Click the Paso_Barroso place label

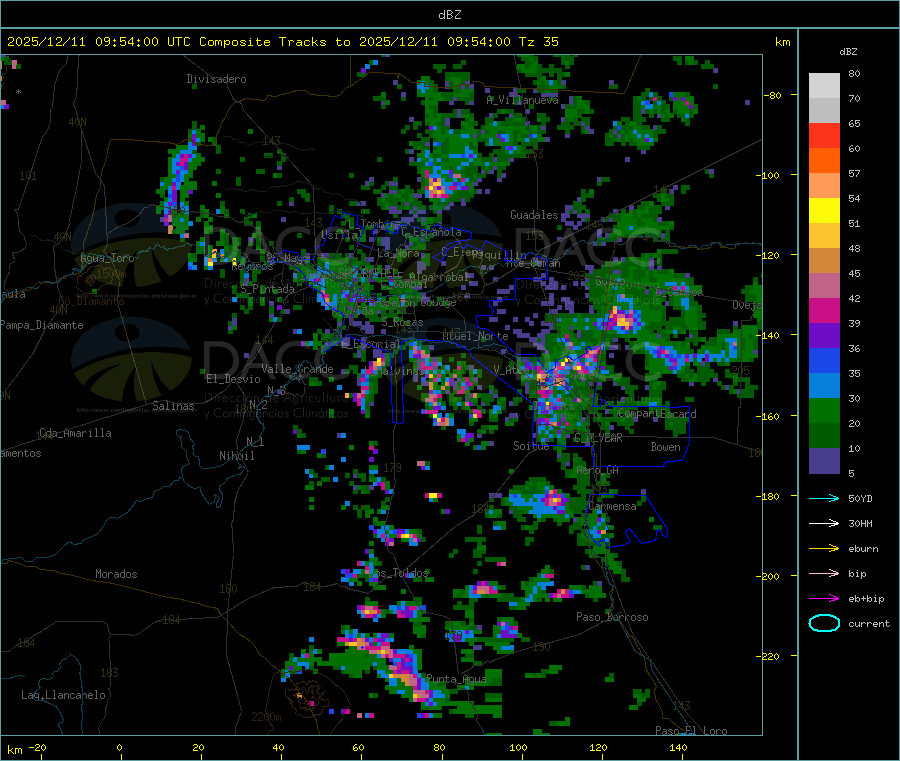[612, 617]
